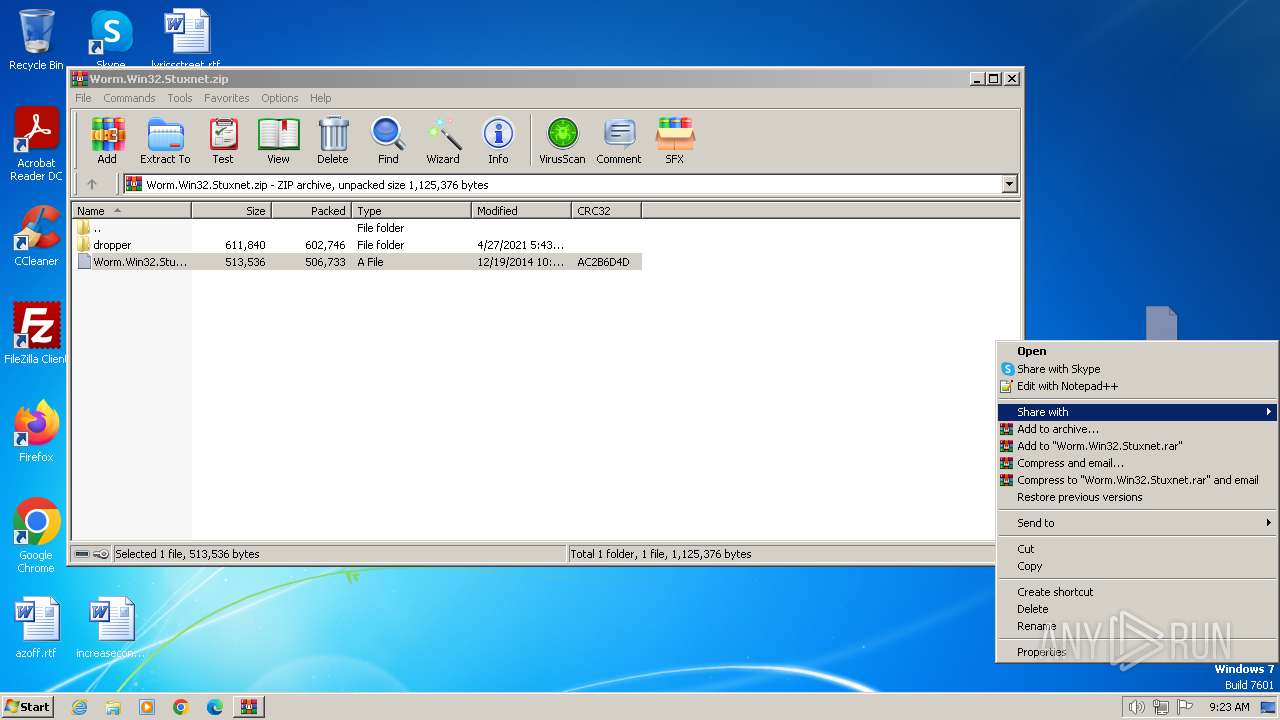This screenshot has width=1280, height=720.
Task: Open the Help menu
Action: coord(321,98)
